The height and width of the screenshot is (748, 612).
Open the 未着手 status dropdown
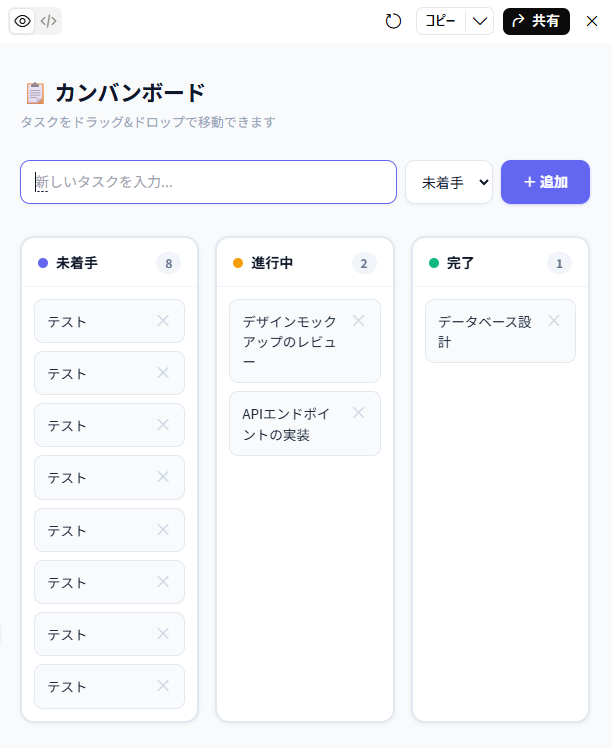(449, 182)
